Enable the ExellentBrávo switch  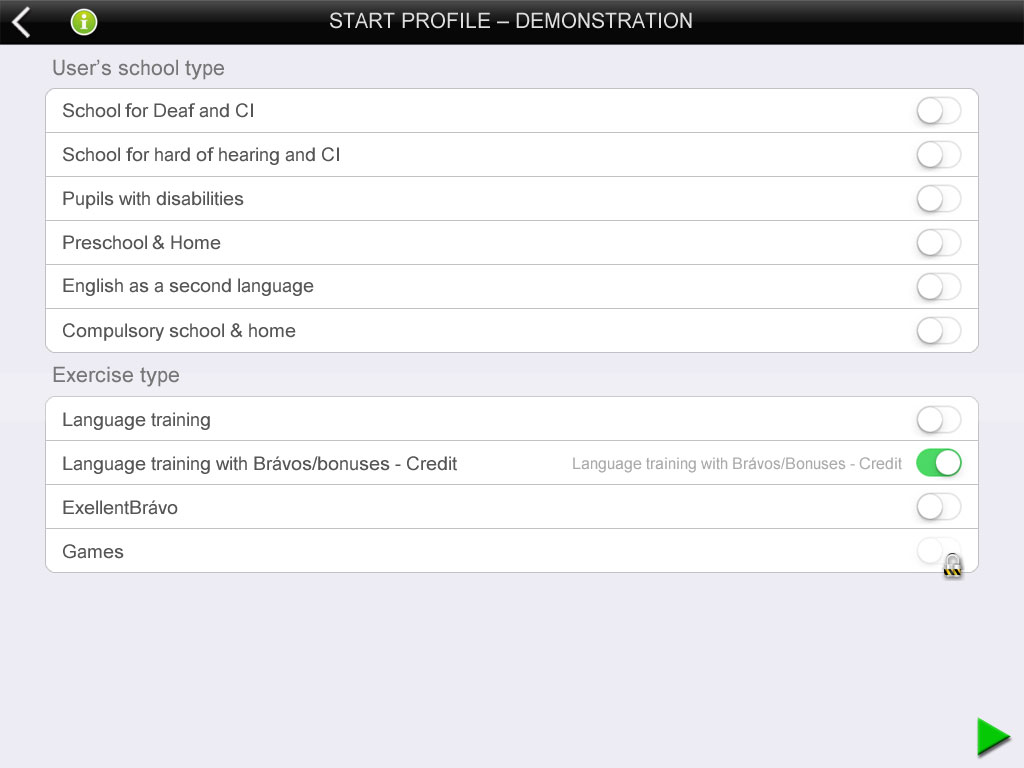[938, 507]
